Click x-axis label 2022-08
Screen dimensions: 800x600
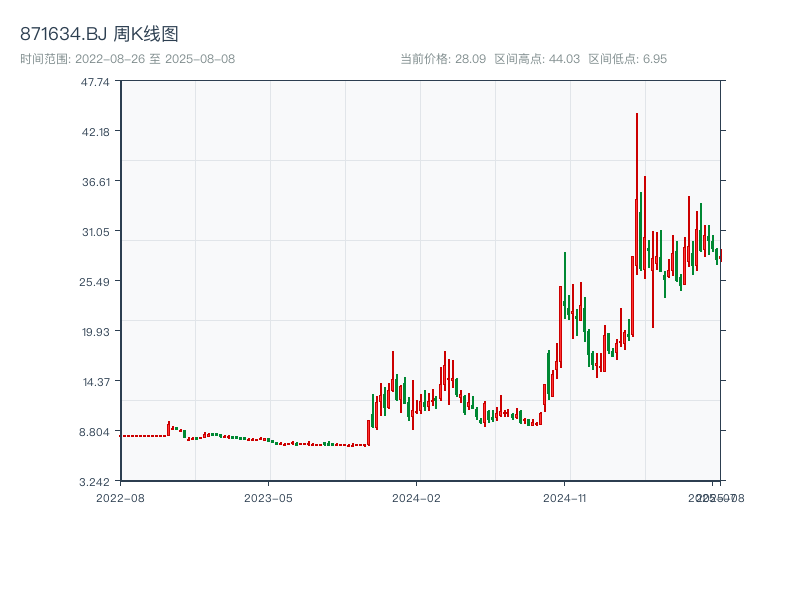pos(120,498)
